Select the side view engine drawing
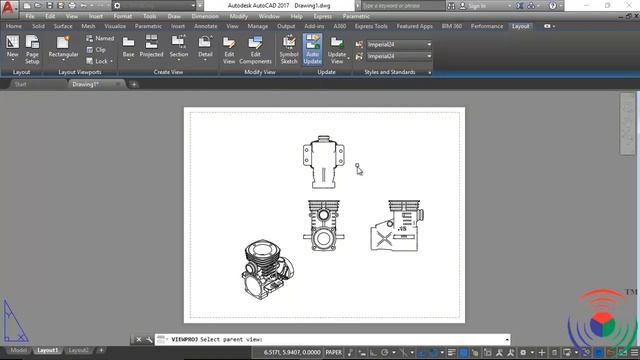This screenshot has width=640, height=360. [x=397, y=225]
